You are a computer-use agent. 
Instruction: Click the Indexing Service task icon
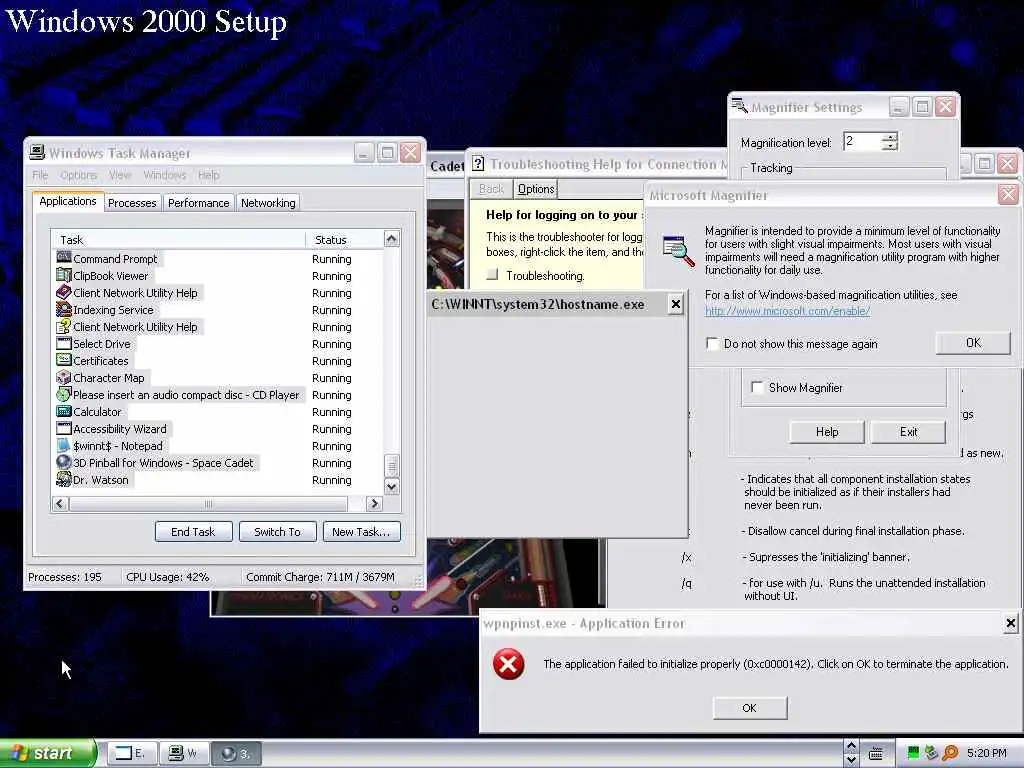click(63, 309)
